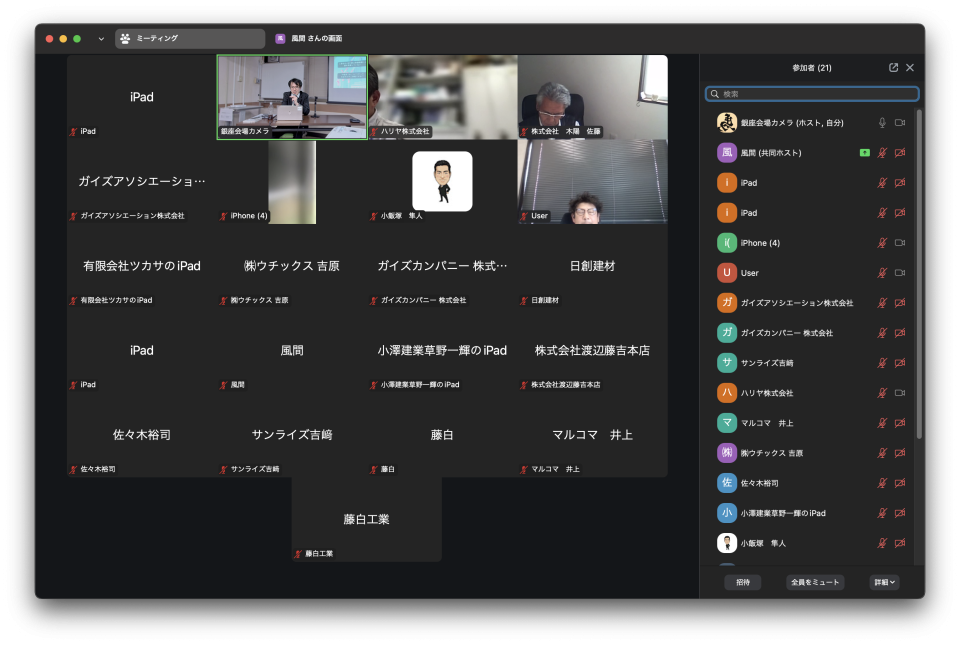Toggle disabled camera for 佐々木裕司
The height and width of the screenshot is (645, 960).
click(900, 483)
